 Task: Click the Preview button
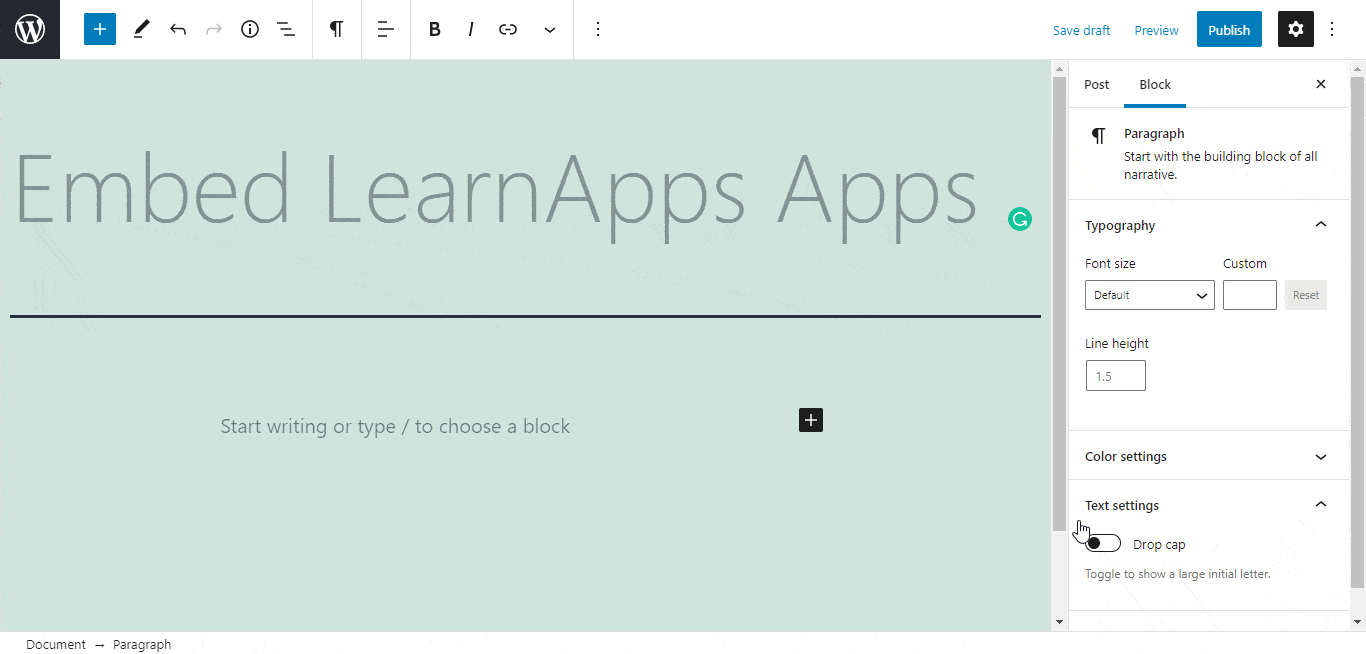coord(1157,30)
